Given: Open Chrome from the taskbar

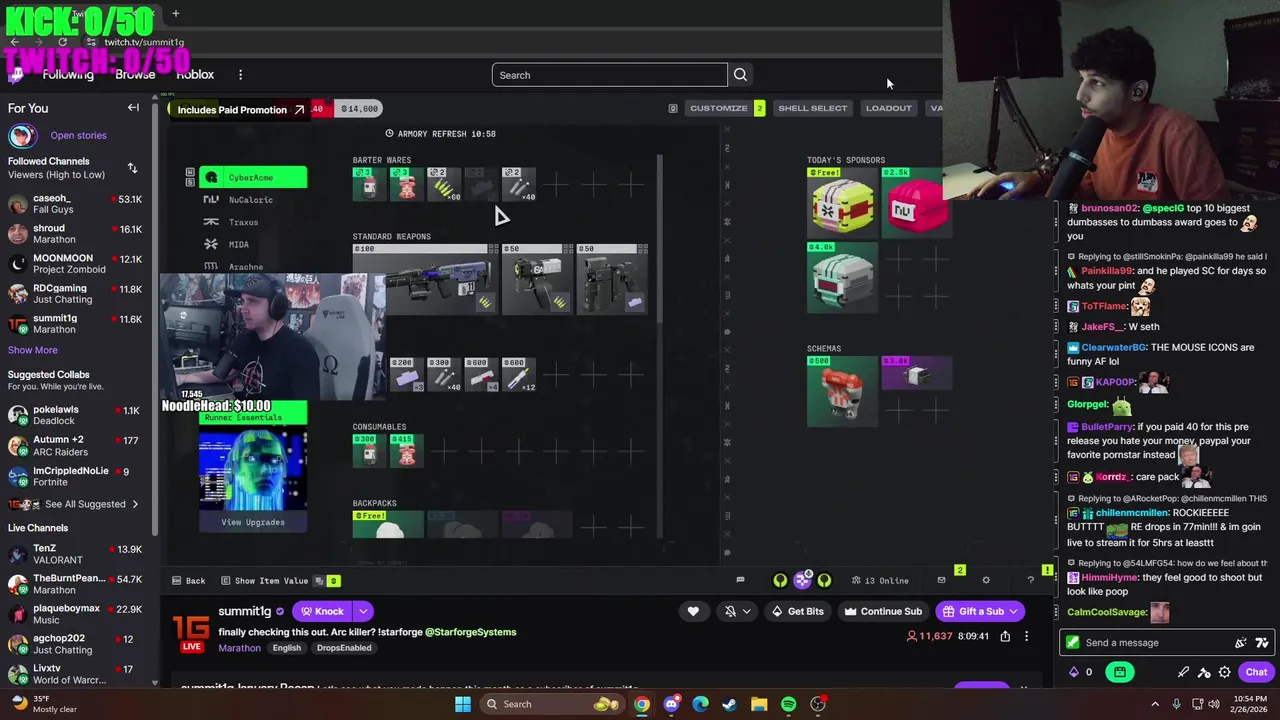Looking at the screenshot, I should 641,704.
